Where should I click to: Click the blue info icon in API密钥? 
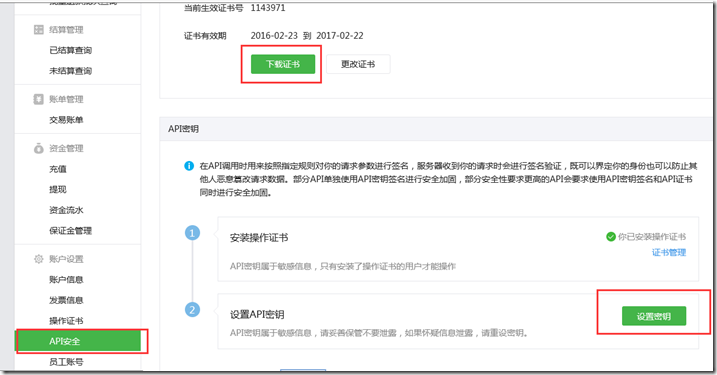pos(189,166)
